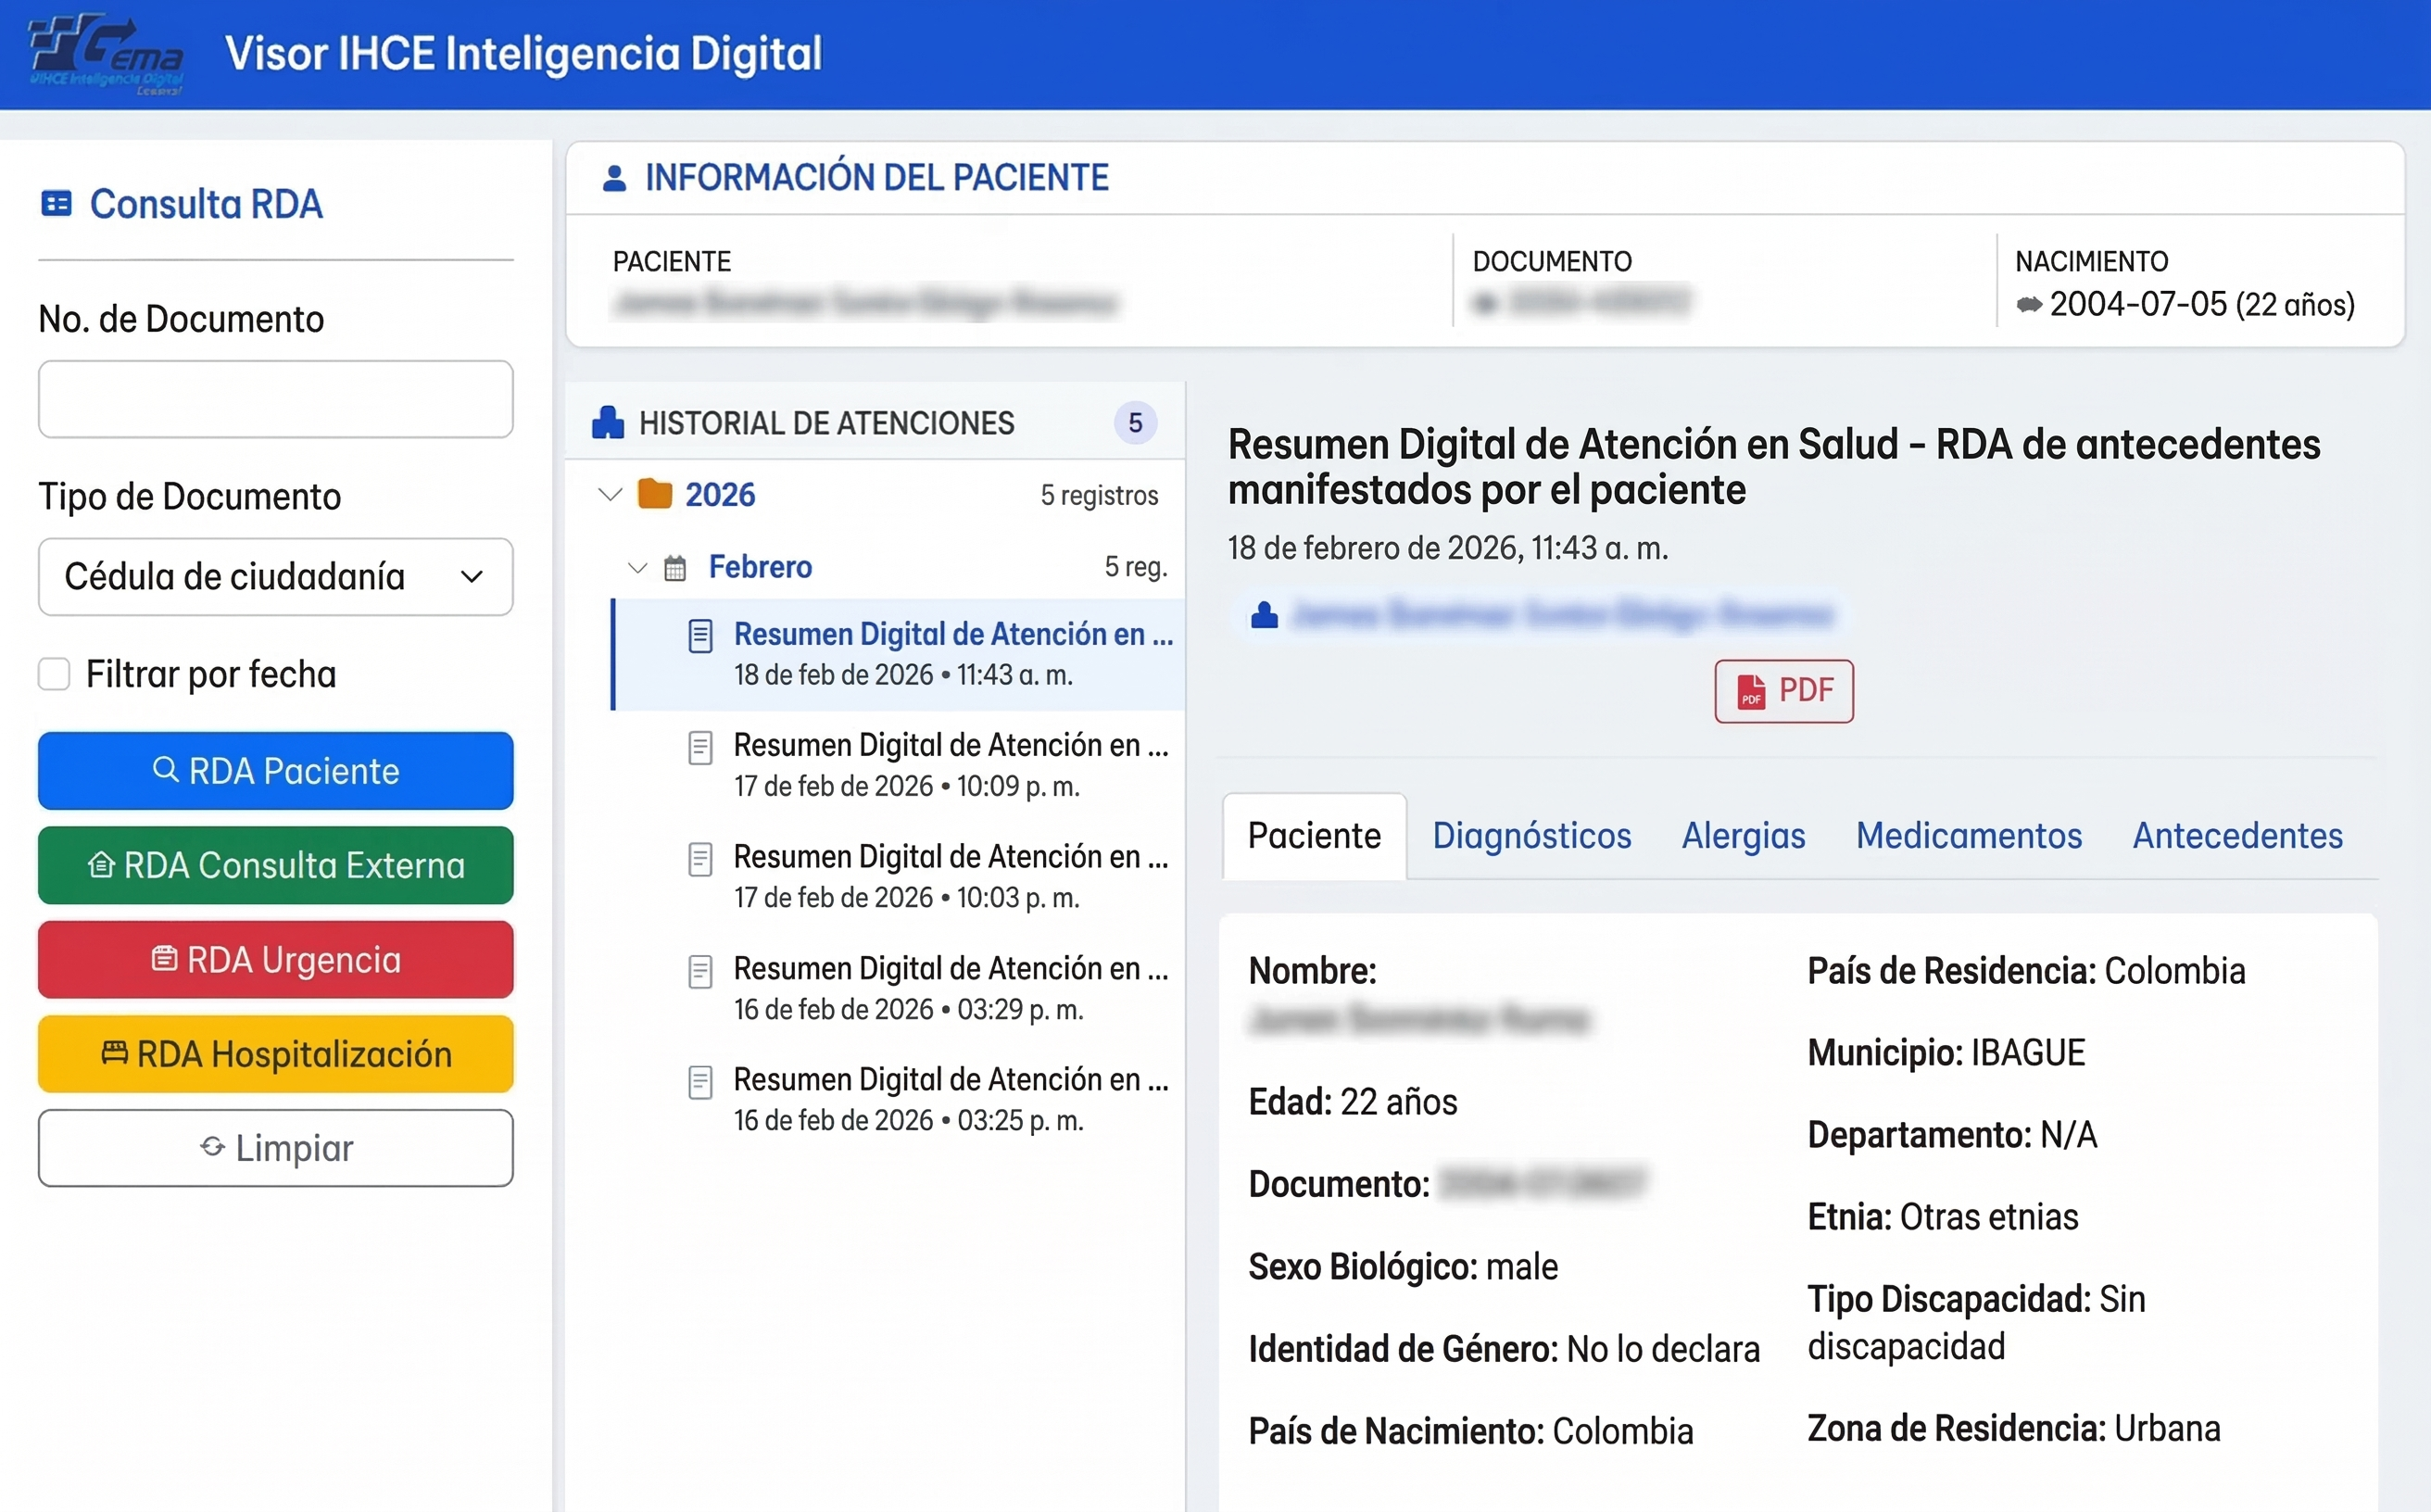
Task: Open the Tipo de Documento selector
Action: (275, 577)
